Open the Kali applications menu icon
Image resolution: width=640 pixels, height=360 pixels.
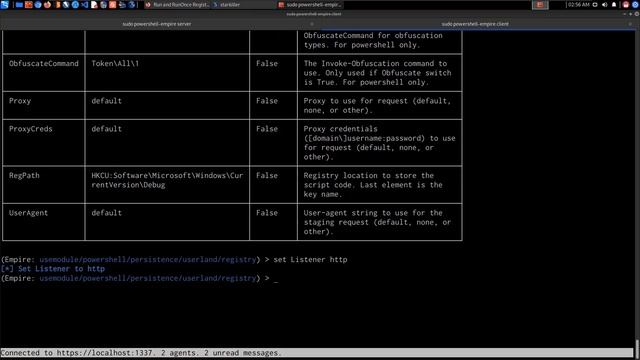click(x=4, y=4)
